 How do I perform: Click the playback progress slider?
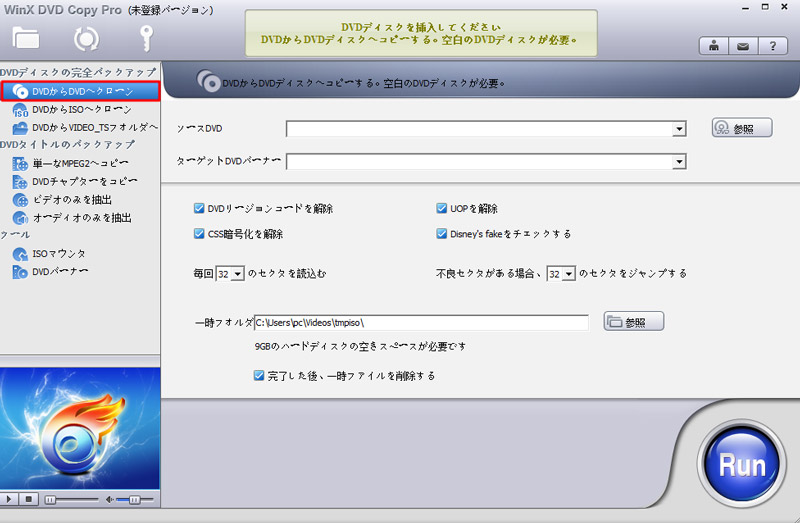(x=71, y=500)
